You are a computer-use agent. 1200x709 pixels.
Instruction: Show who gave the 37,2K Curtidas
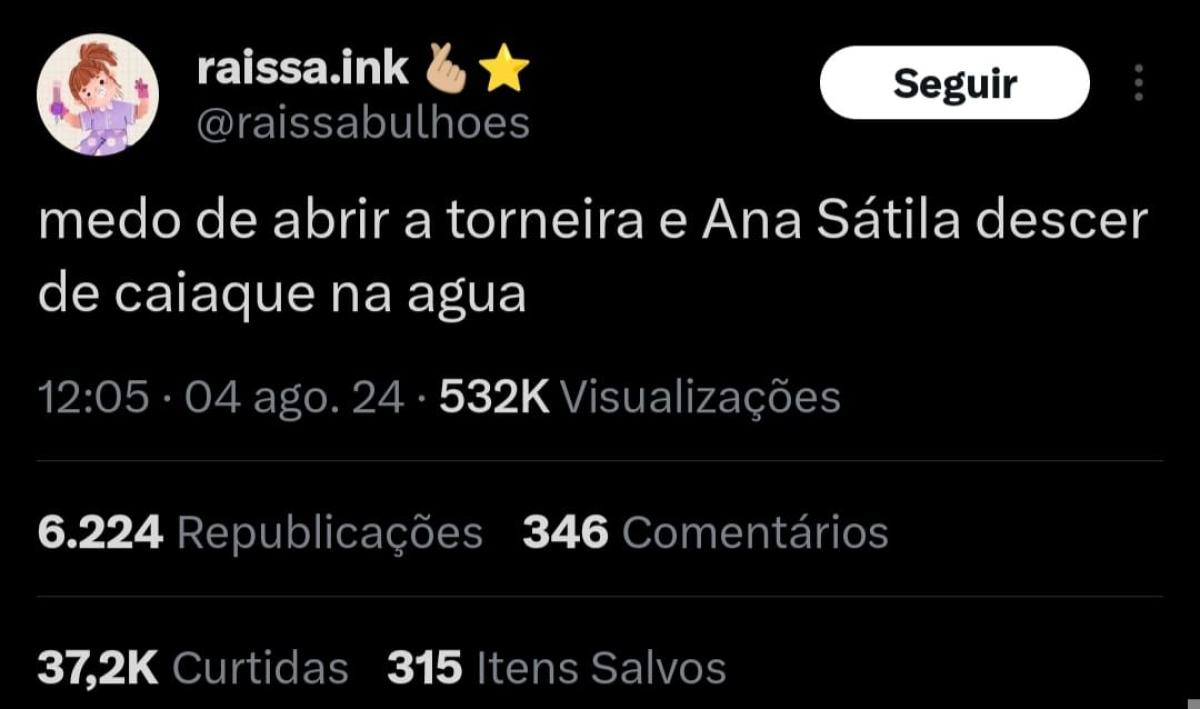coord(193,668)
